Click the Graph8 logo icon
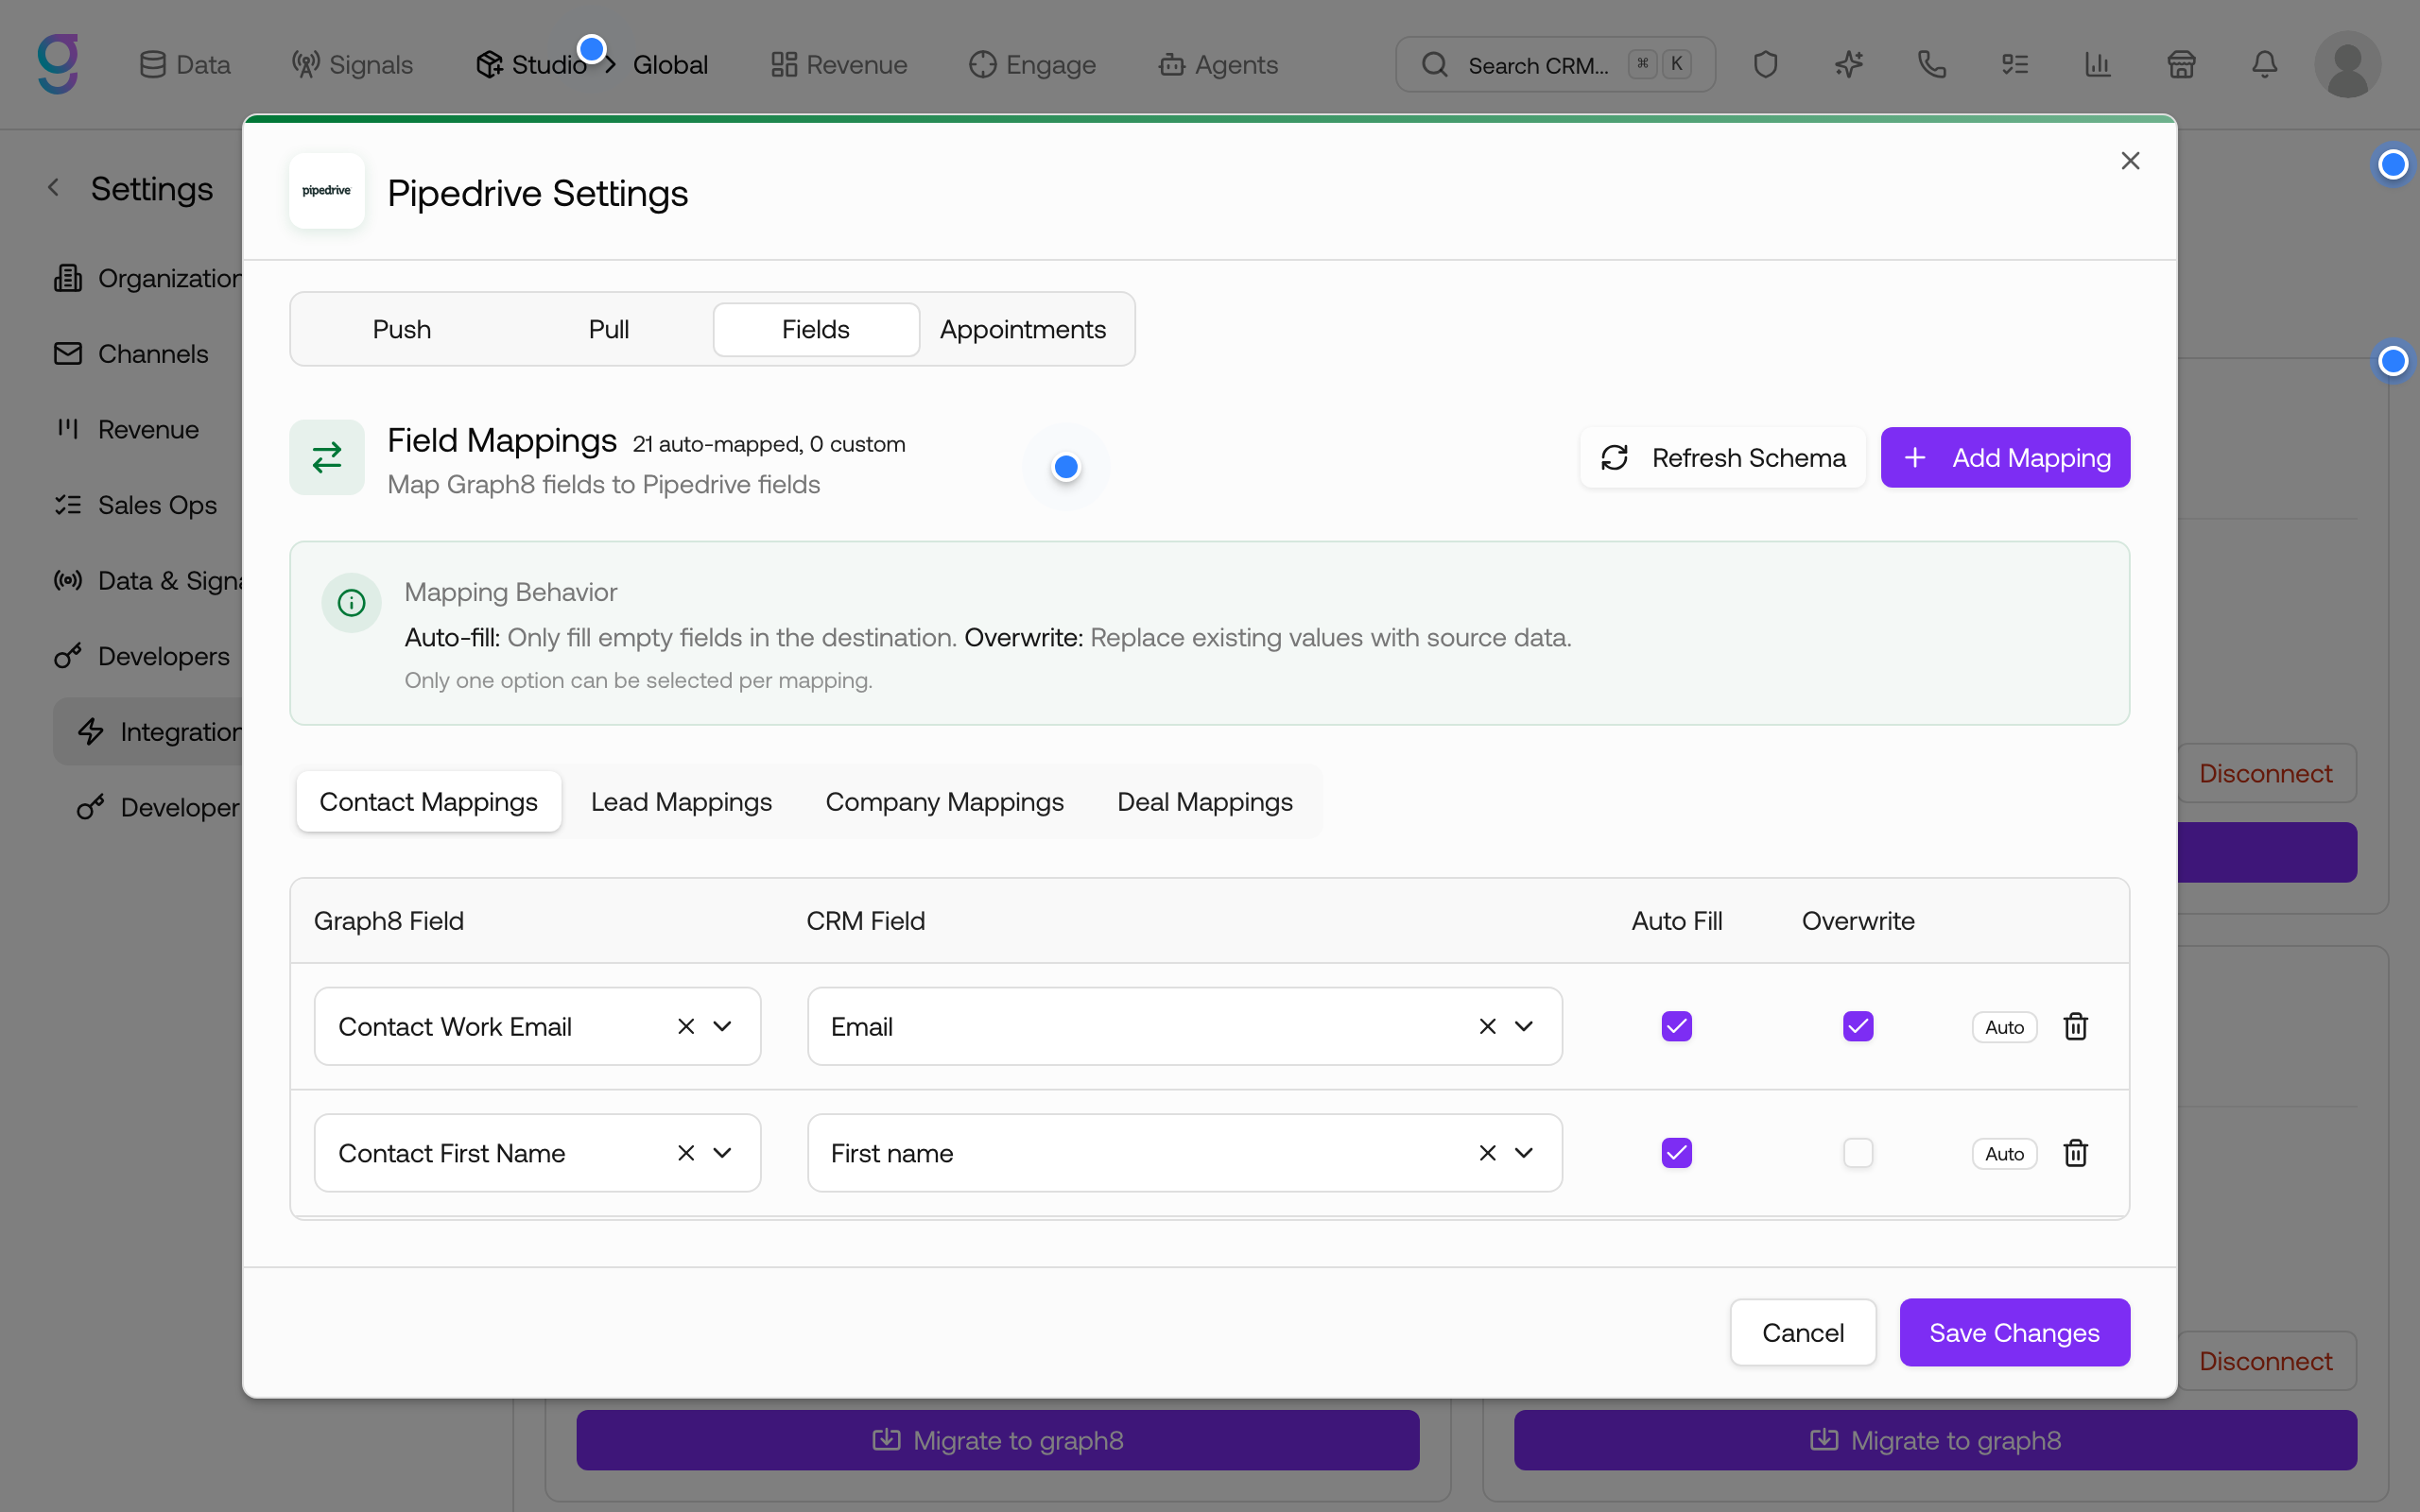 pos(58,64)
